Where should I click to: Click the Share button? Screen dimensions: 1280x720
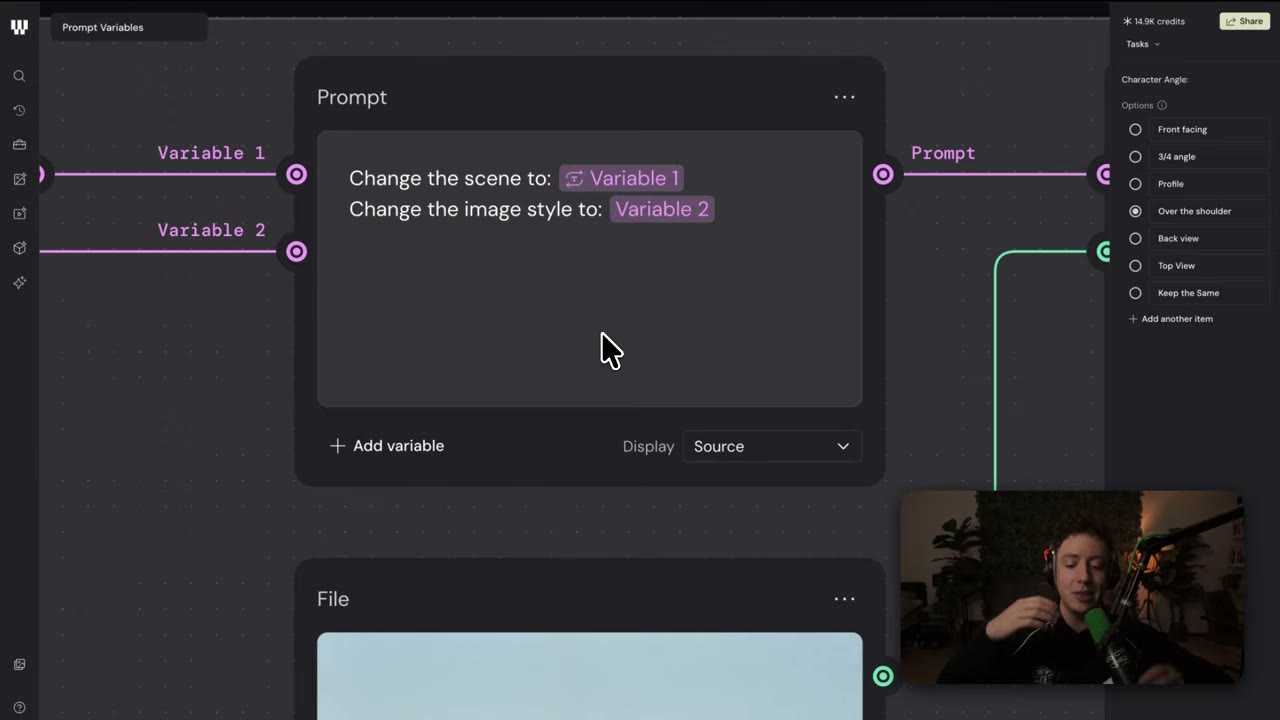pos(1245,21)
